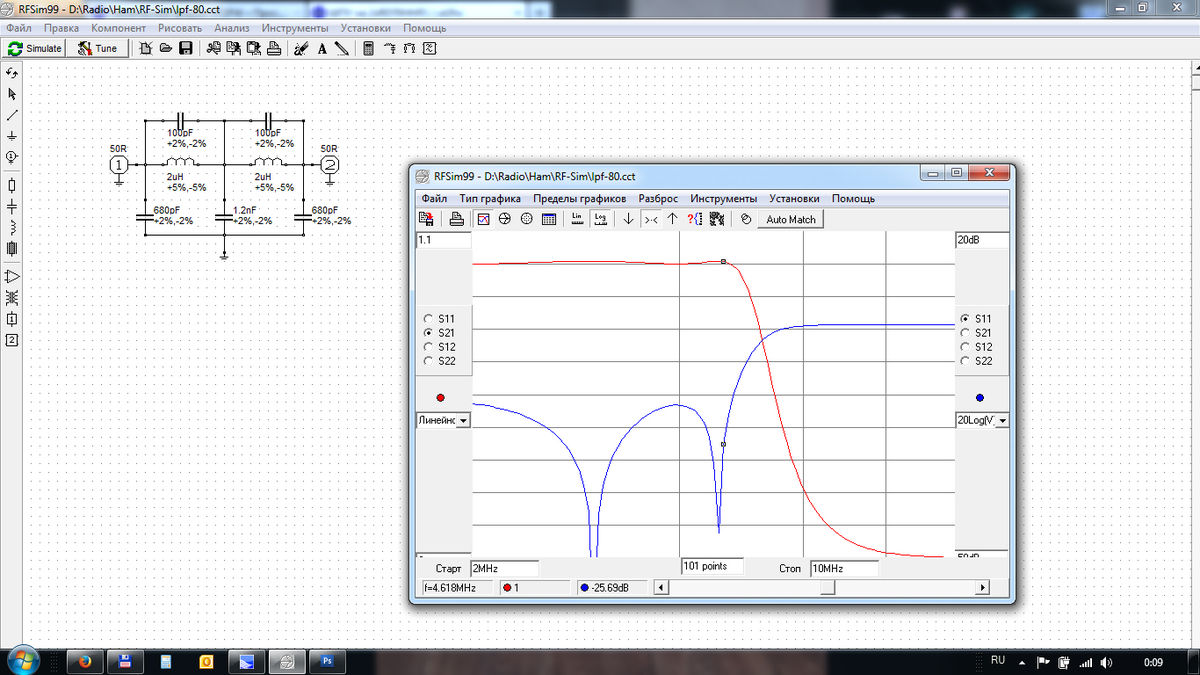This screenshot has width=1200, height=675.
Task: Open the Tune tool
Action: pos(98,48)
